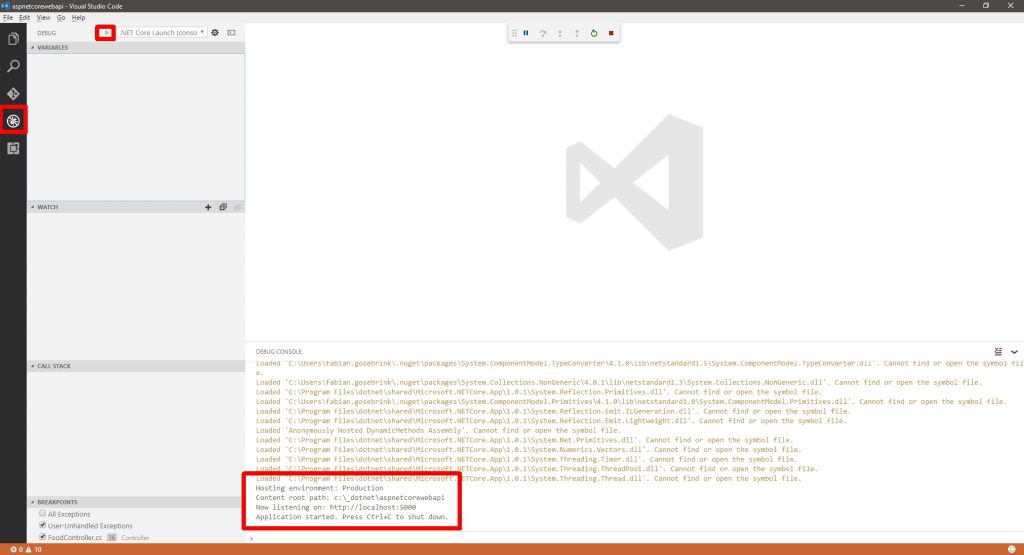Disable the FoodController.cs breakpoint checkbox
This screenshot has width=1024, height=555.
pos(42,537)
